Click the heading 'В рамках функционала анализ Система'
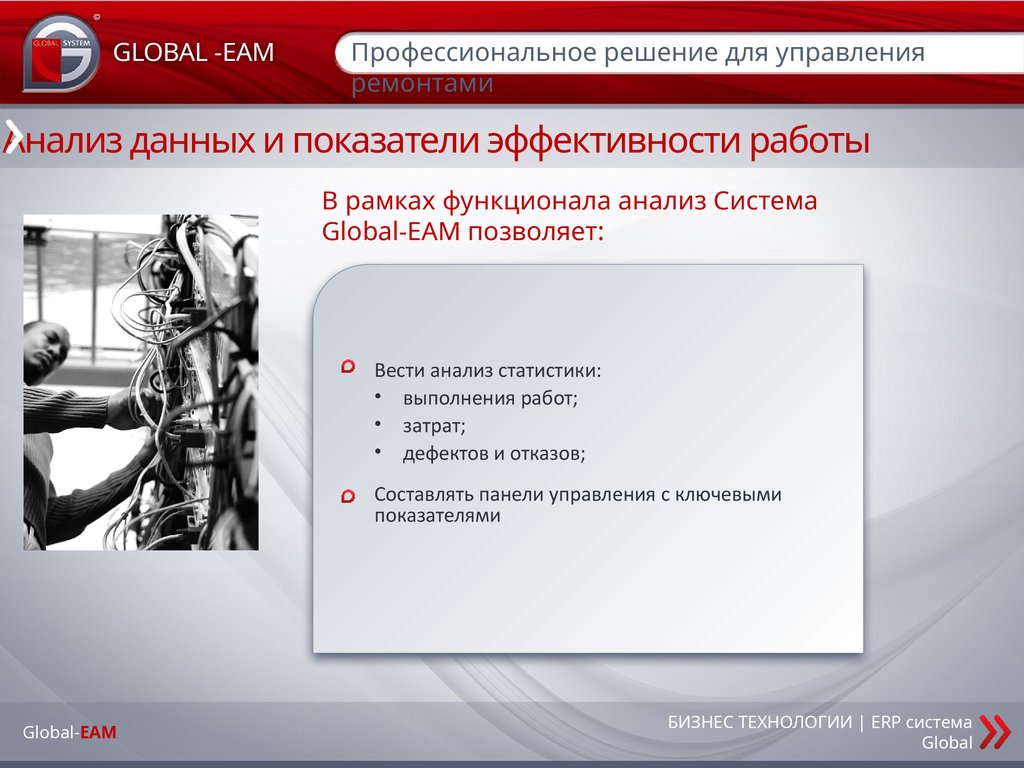 (x=569, y=200)
